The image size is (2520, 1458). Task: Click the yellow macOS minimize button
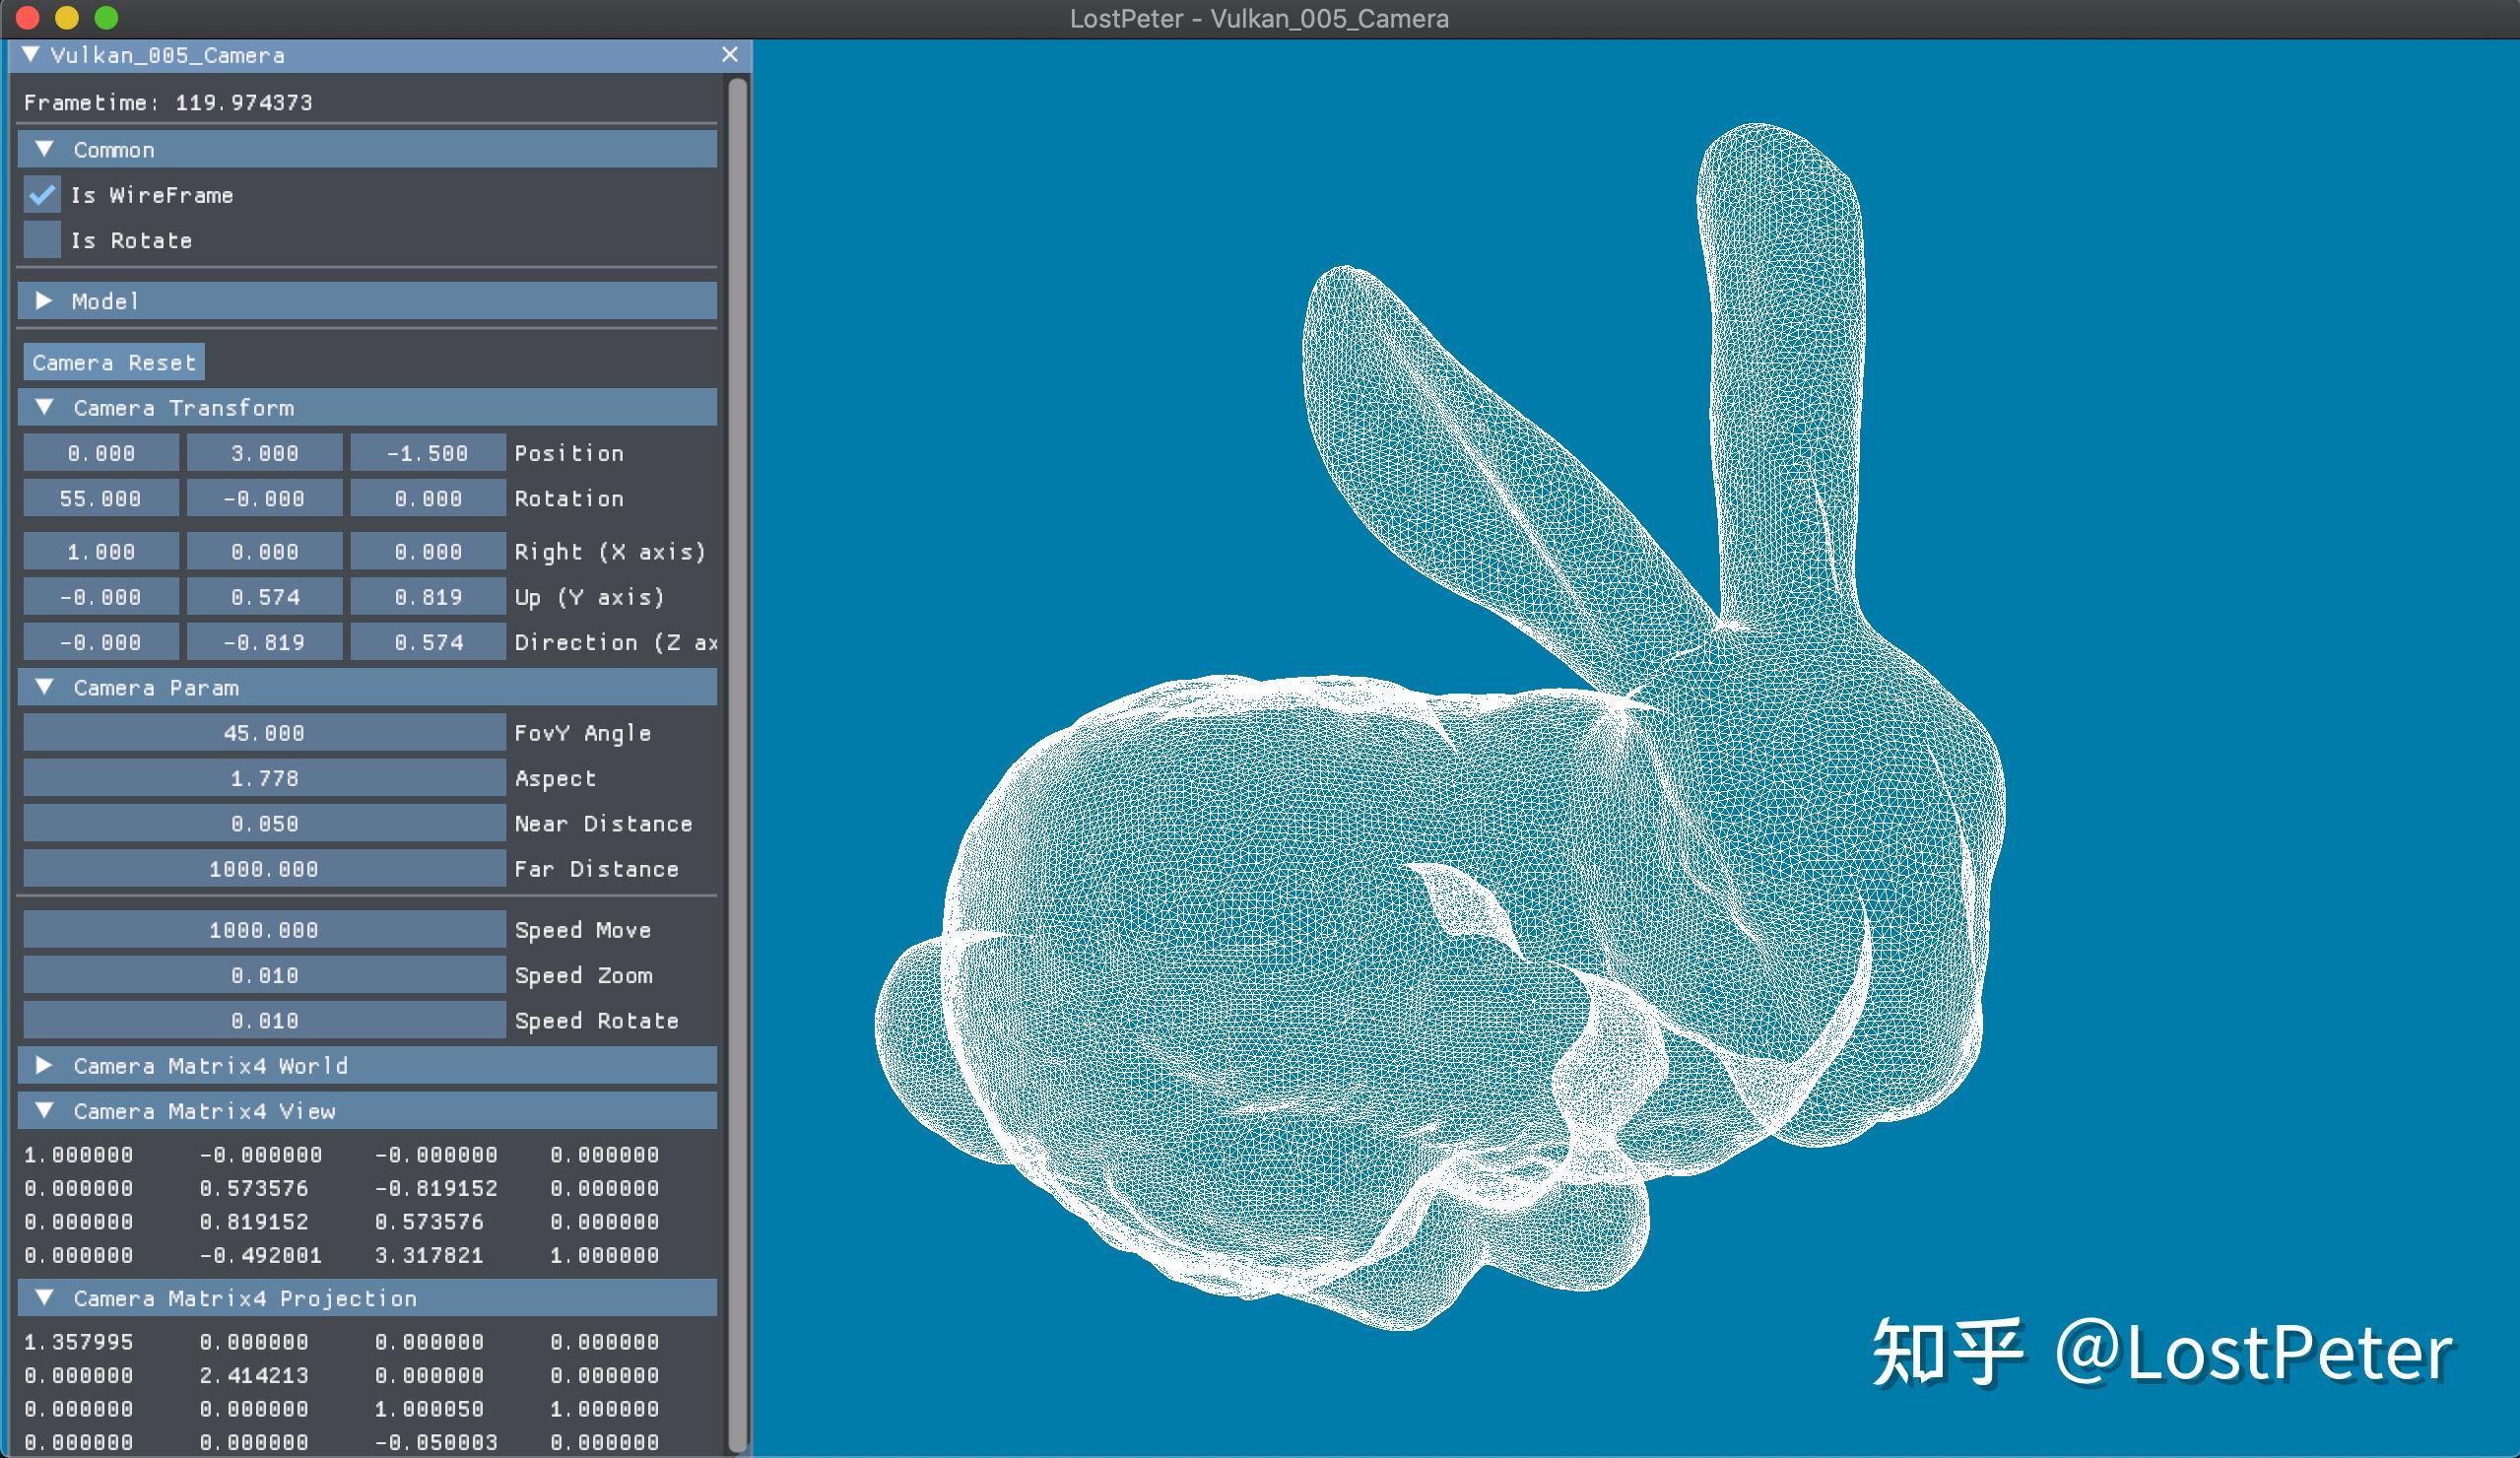click(67, 18)
